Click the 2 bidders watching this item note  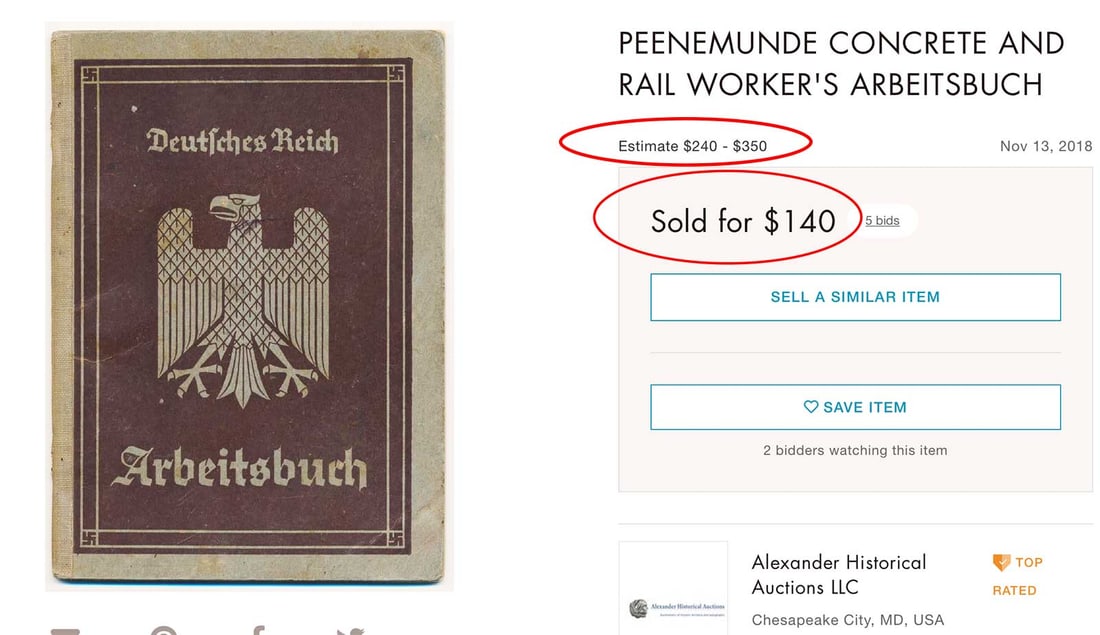point(855,450)
